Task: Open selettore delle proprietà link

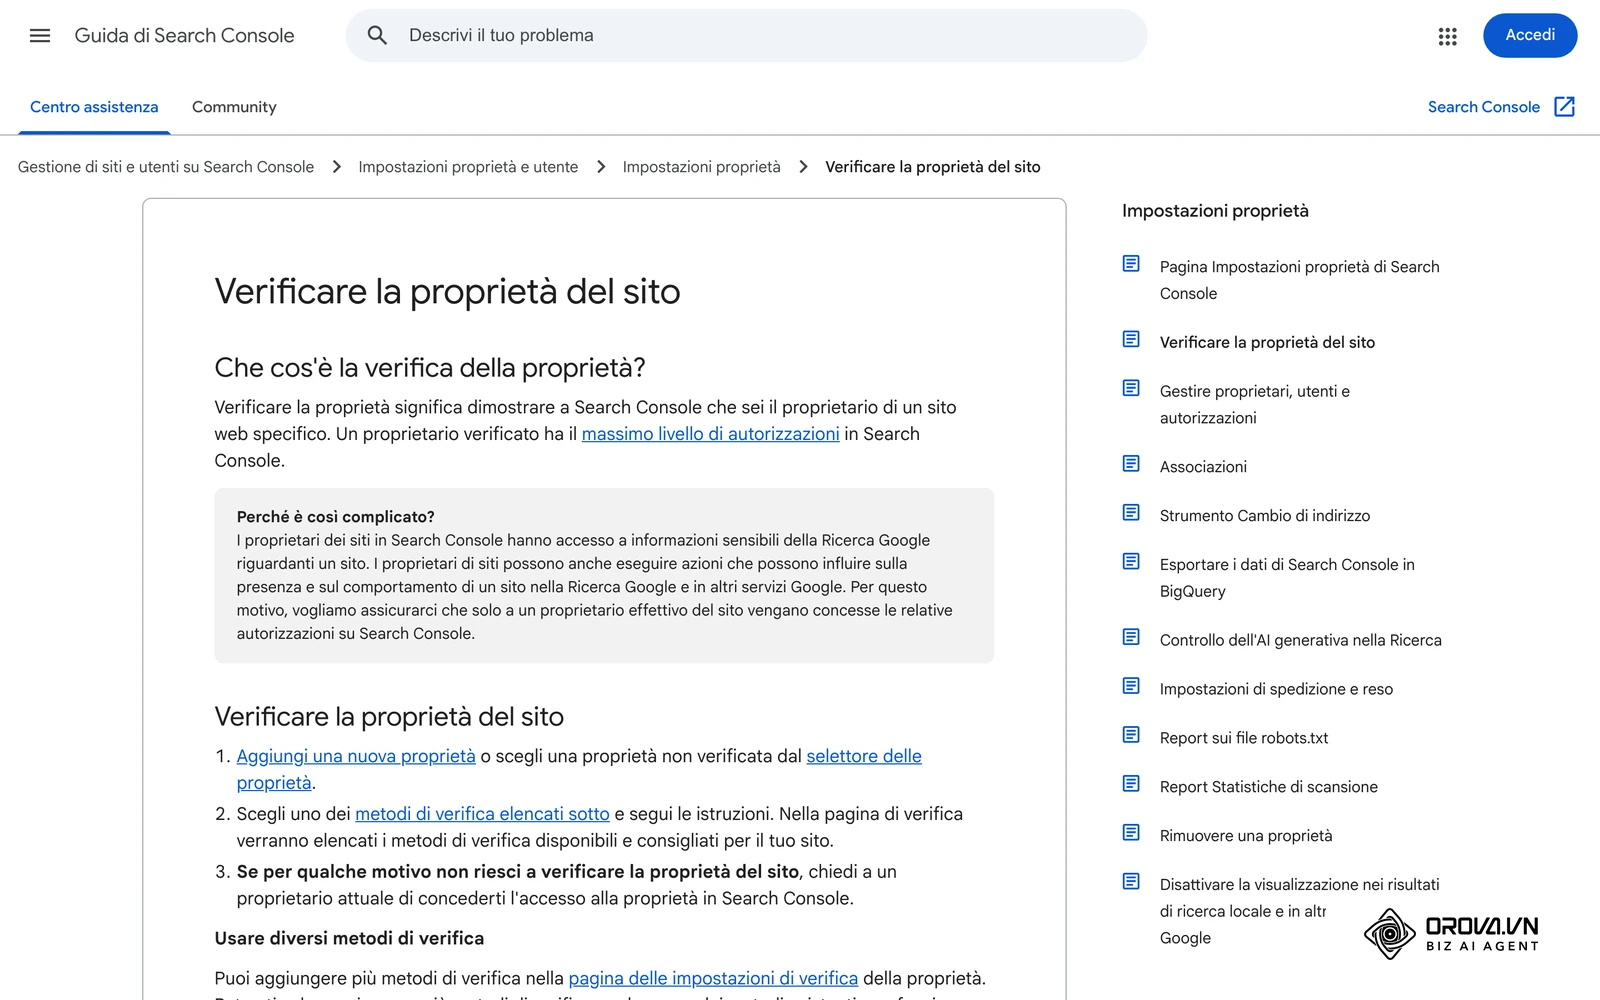Action: [864, 756]
